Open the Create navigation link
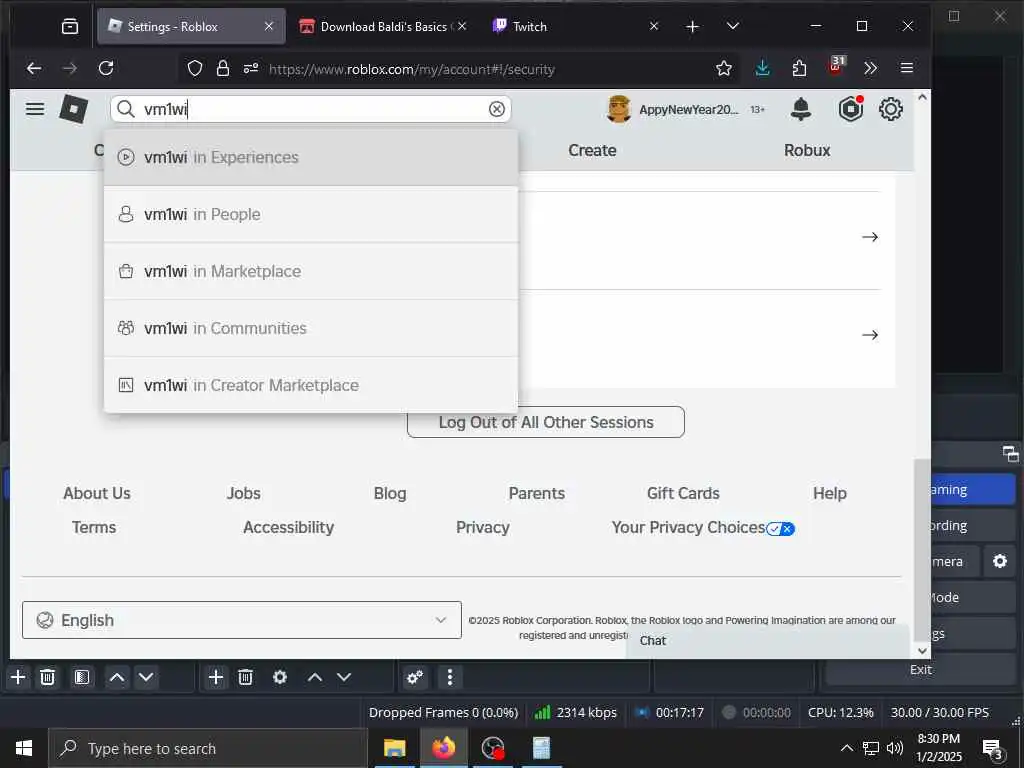Image resolution: width=1024 pixels, height=768 pixels. [592, 150]
